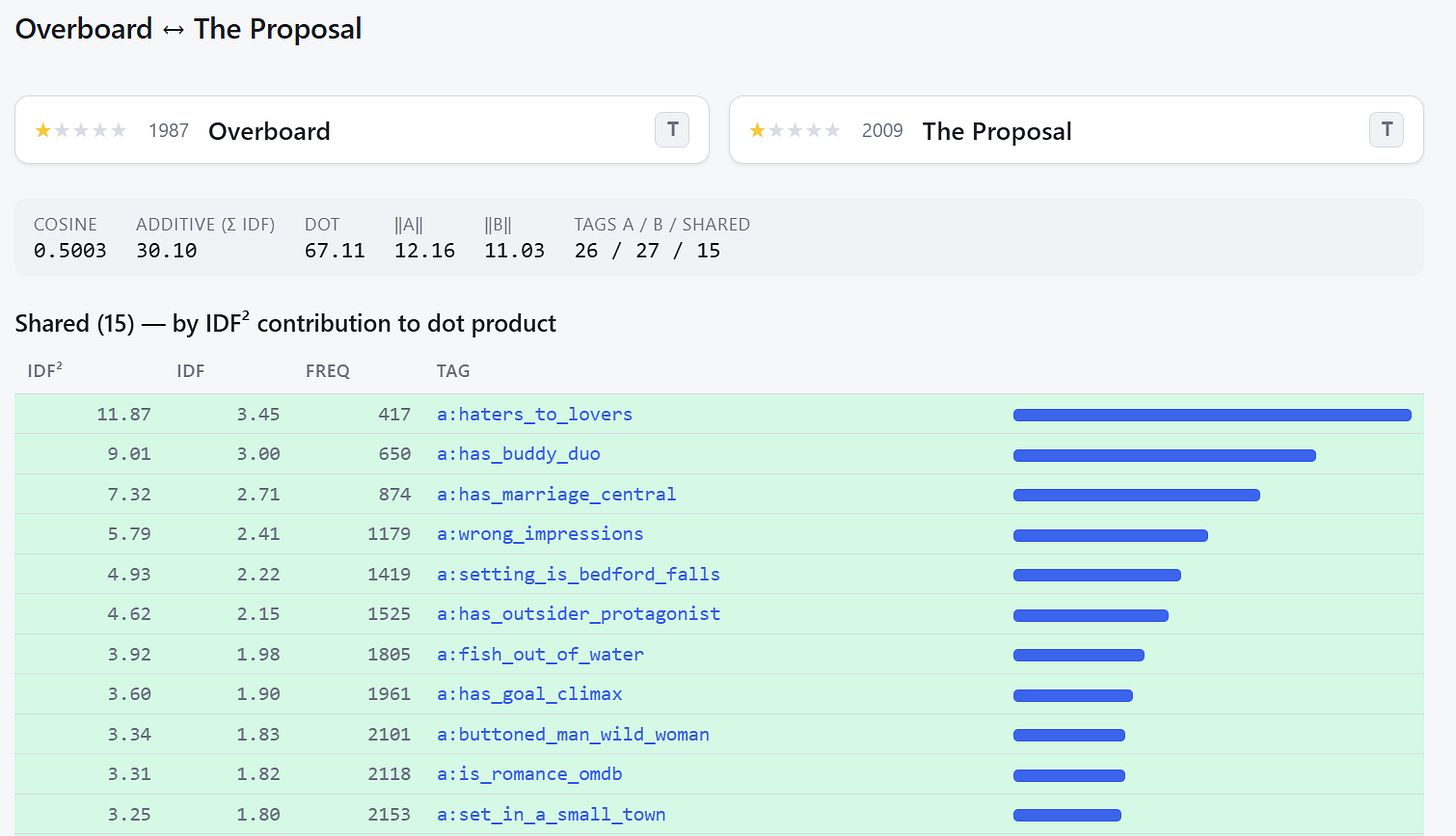
Task: Select the ||A|| value 12.16
Action: click(425, 250)
